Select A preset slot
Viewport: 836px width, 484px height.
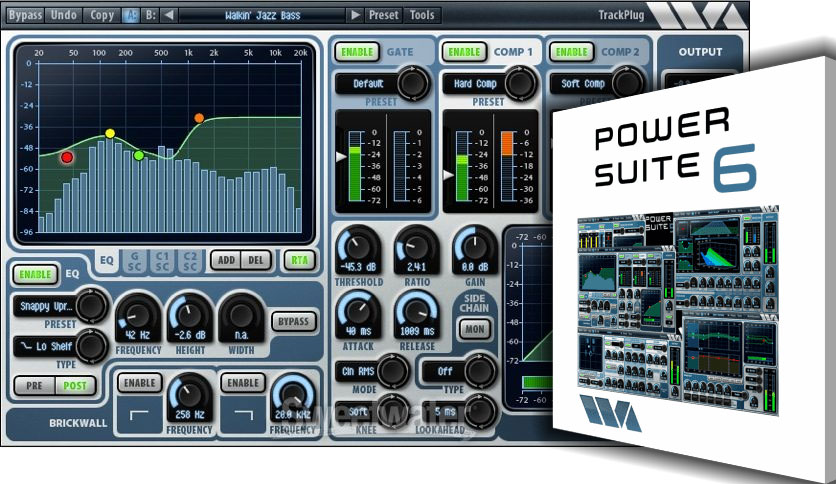pyautogui.click(x=131, y=15)
